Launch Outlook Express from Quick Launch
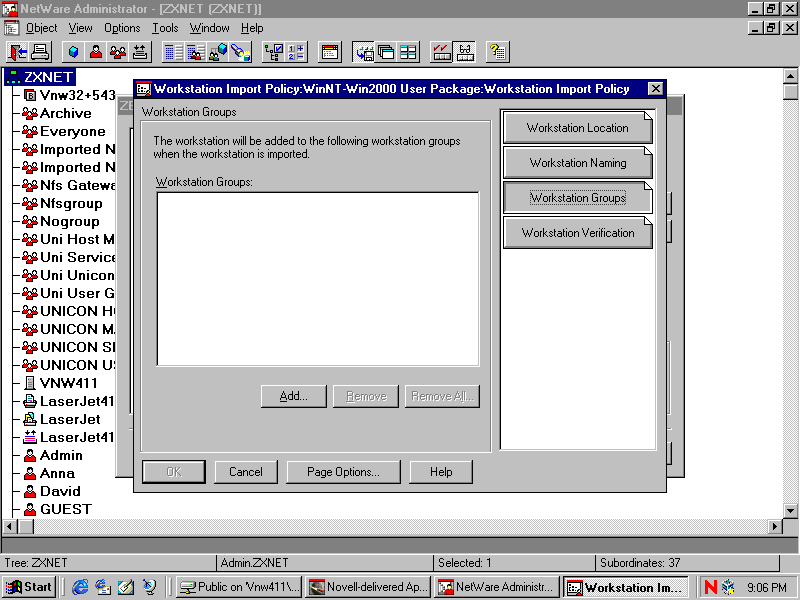Image resolution: width=800 pixels, height=600 pixels. [103, 587]
